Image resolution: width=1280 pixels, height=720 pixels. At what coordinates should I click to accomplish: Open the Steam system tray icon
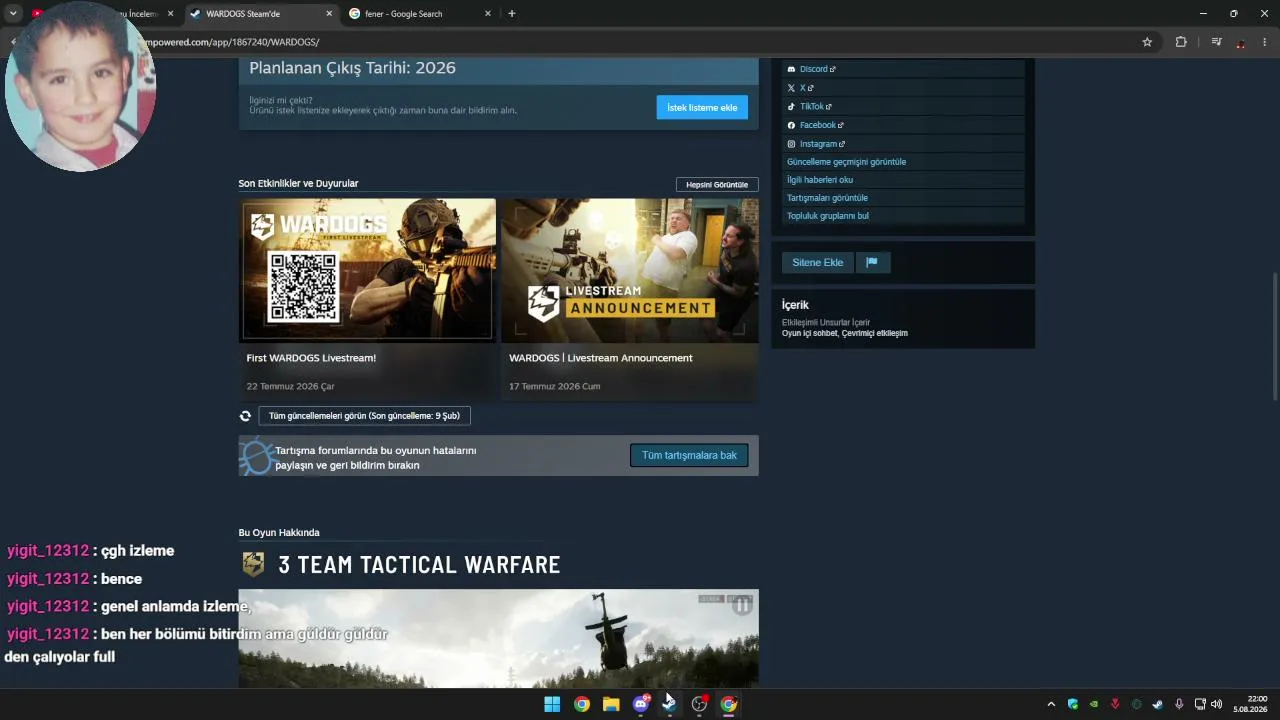1158,704
